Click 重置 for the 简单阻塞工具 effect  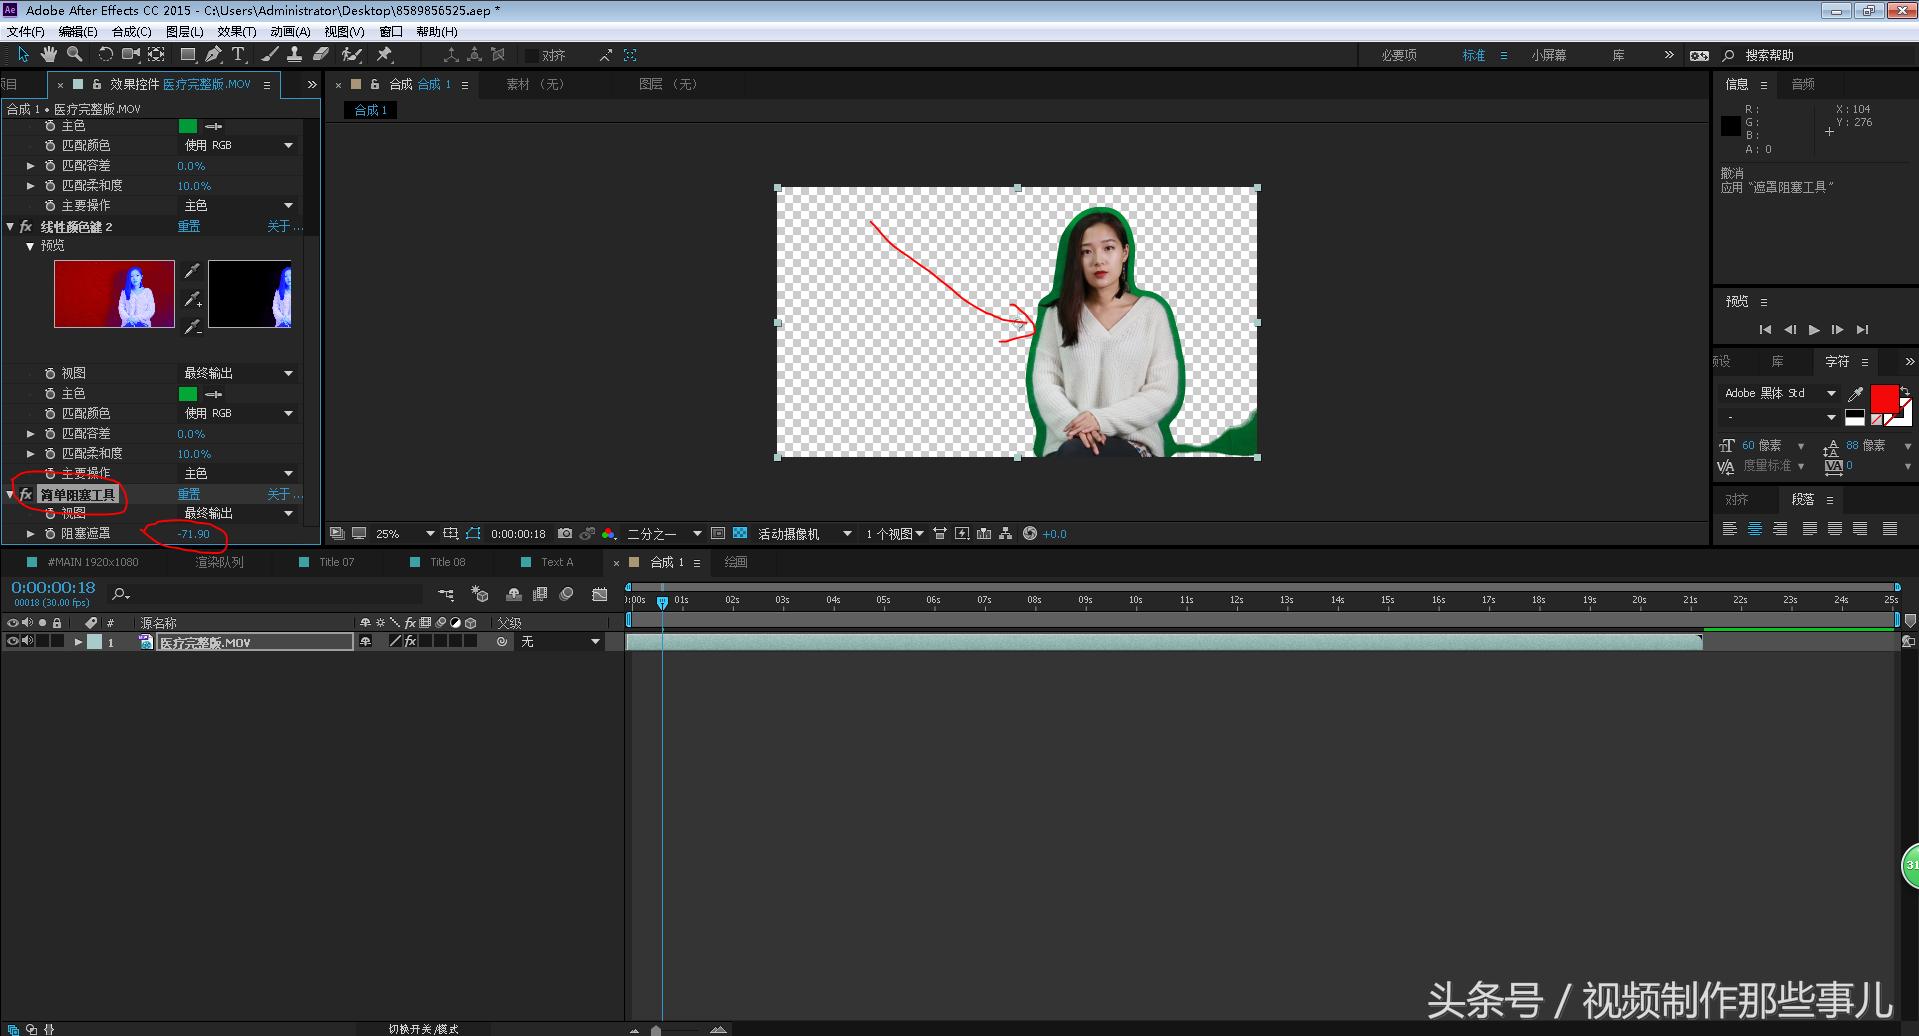click(189, 494)
